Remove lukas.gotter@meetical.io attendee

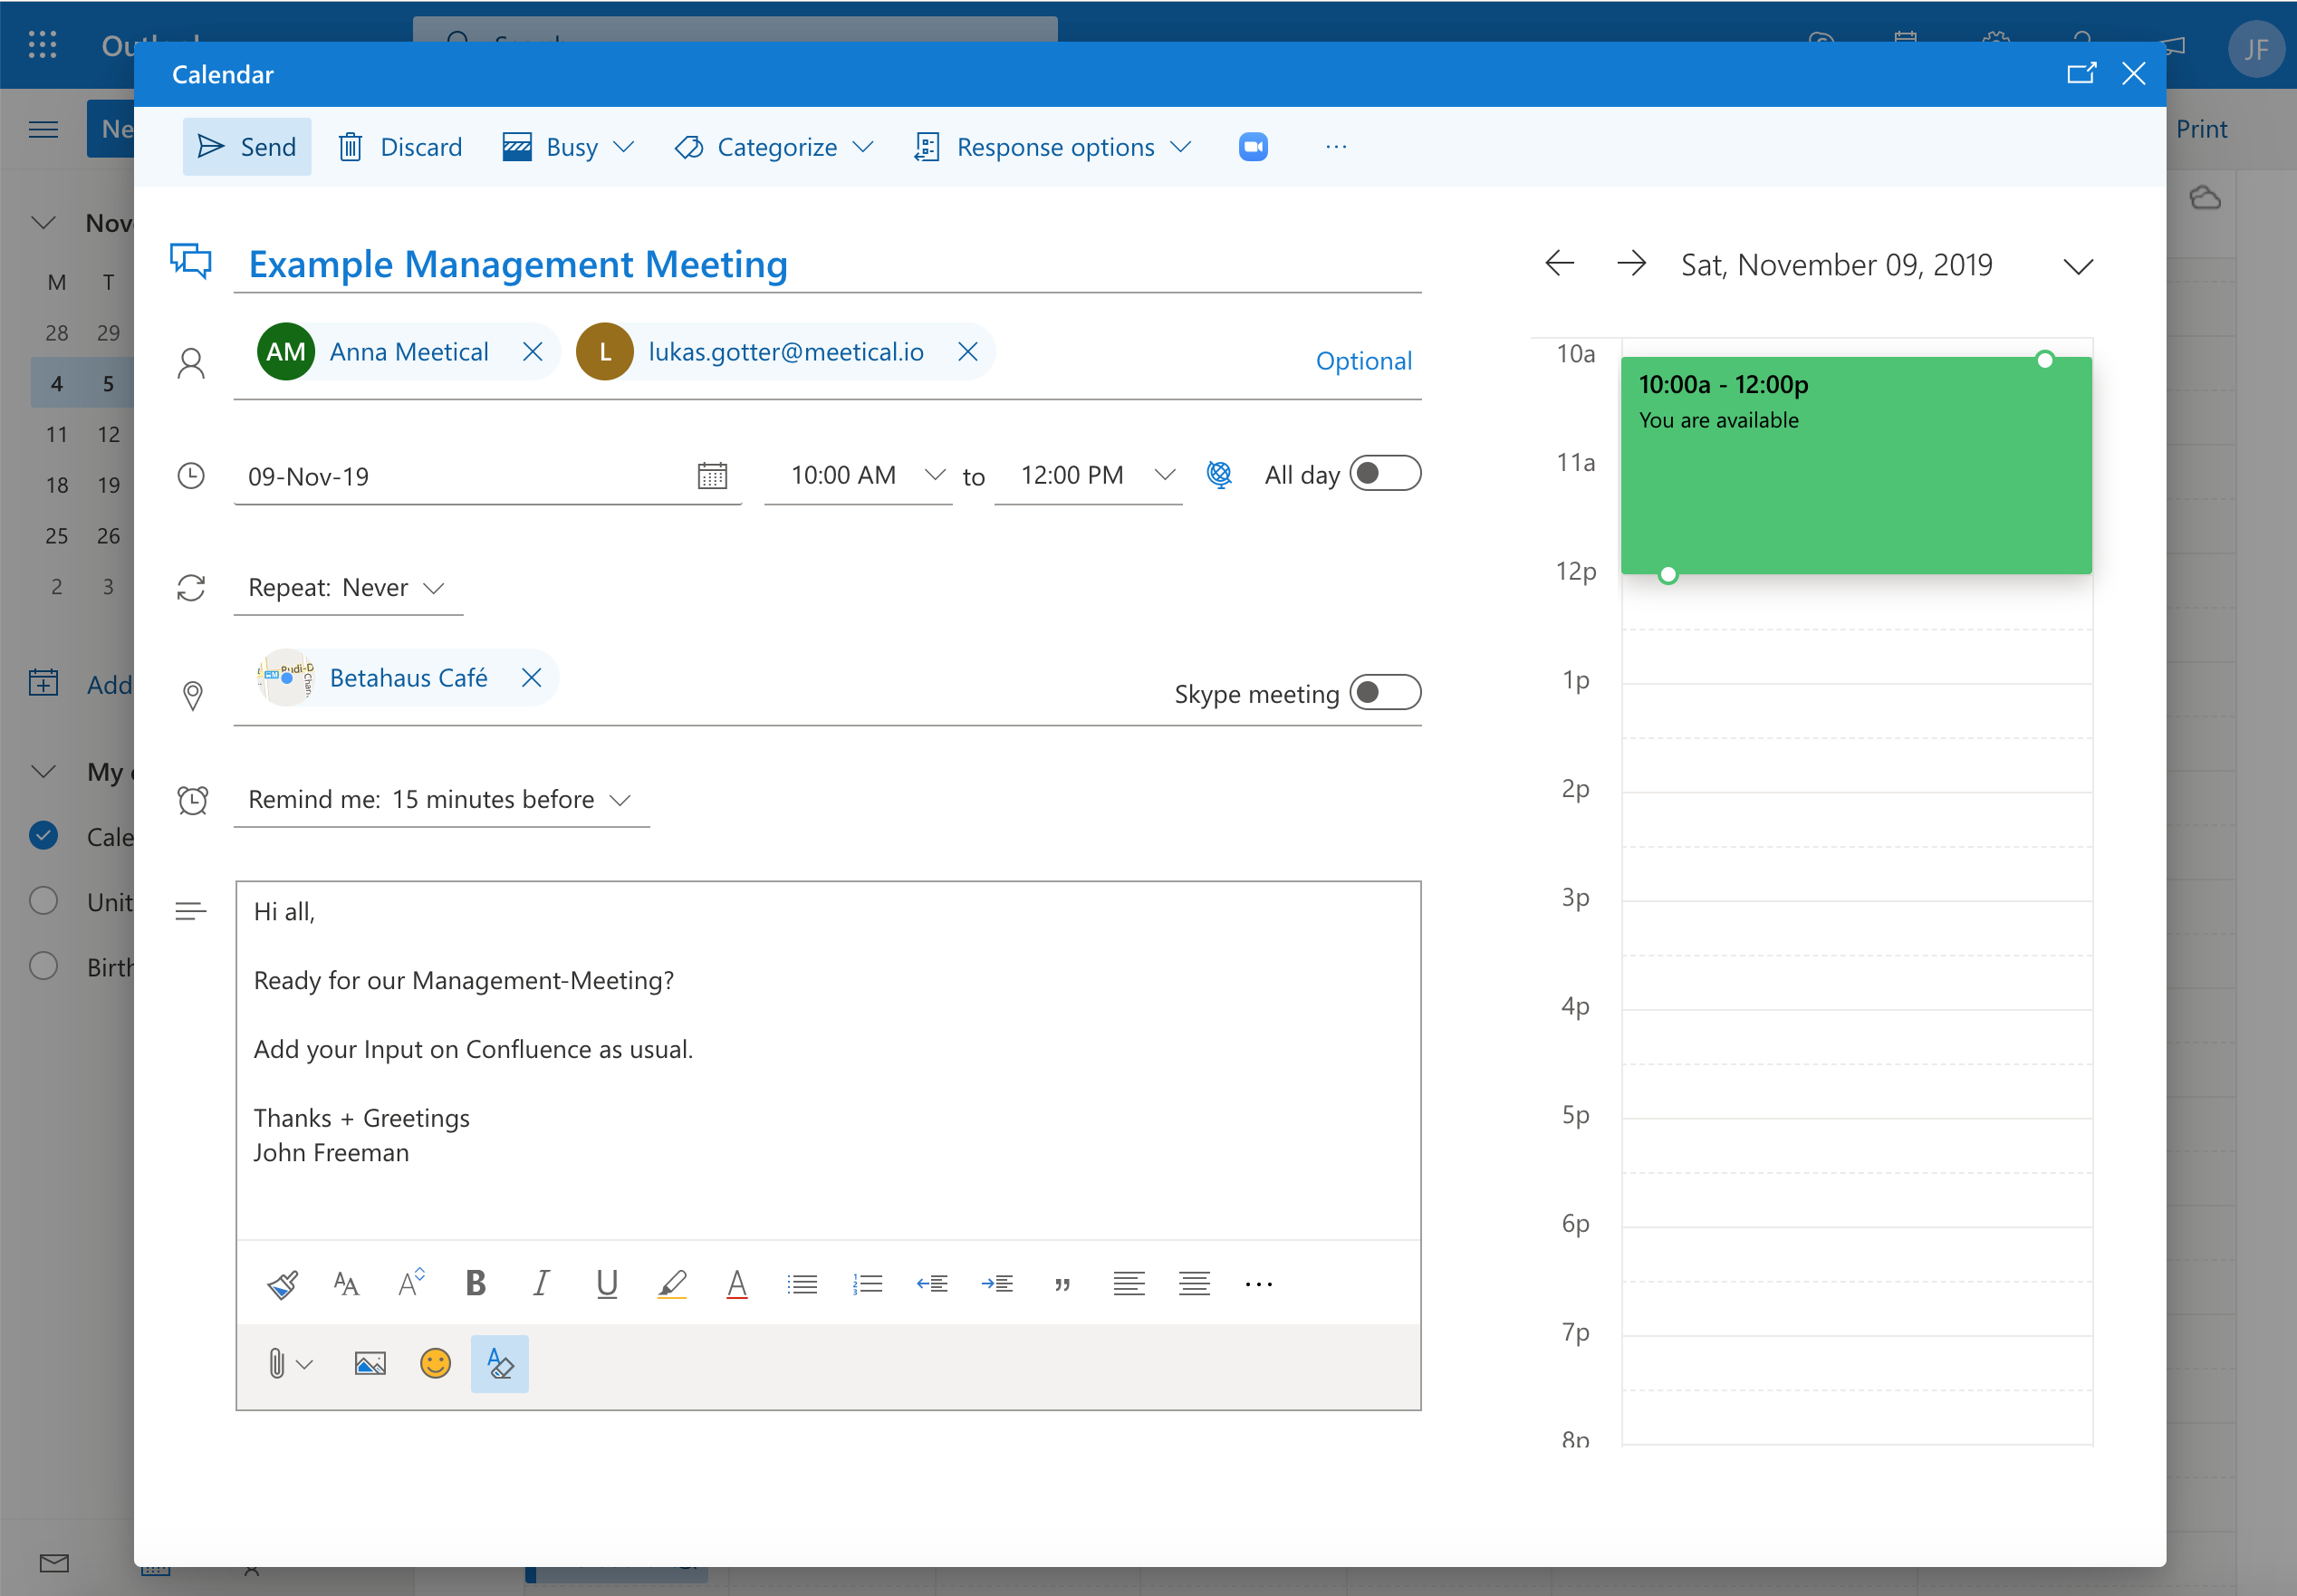click(967, 352)
